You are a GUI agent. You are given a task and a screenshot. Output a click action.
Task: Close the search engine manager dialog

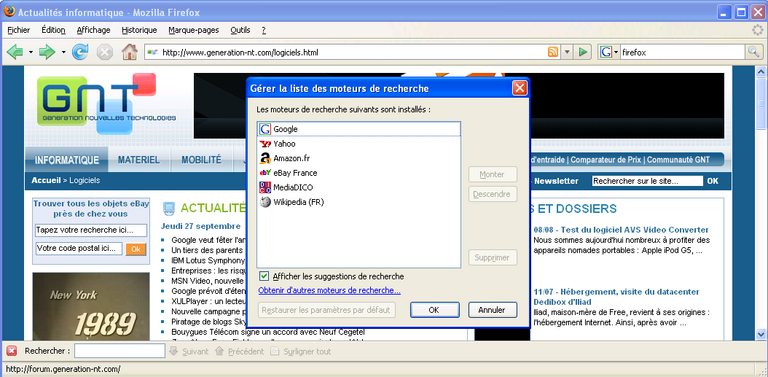point(519,88)
